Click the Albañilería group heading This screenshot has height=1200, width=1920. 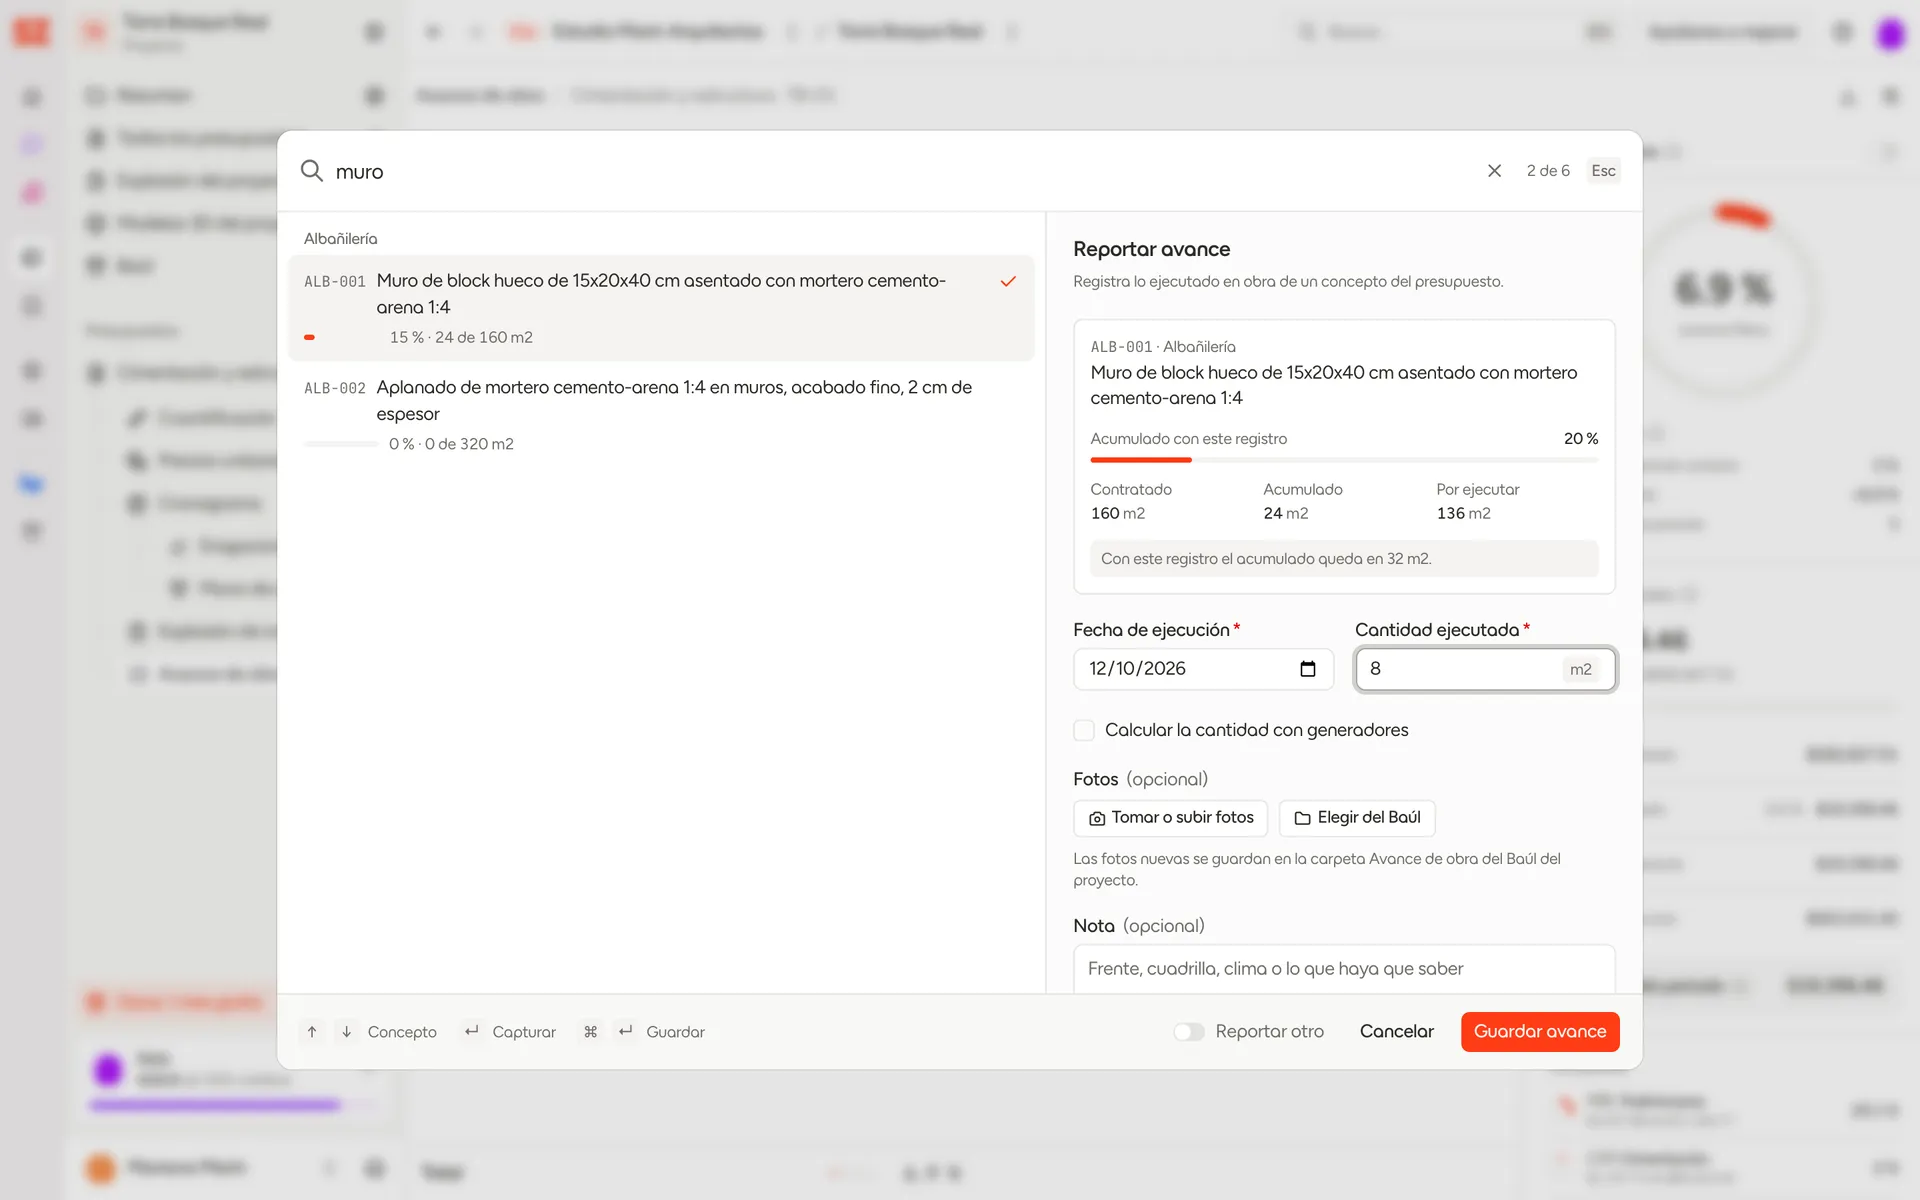[x=341, y=239]
